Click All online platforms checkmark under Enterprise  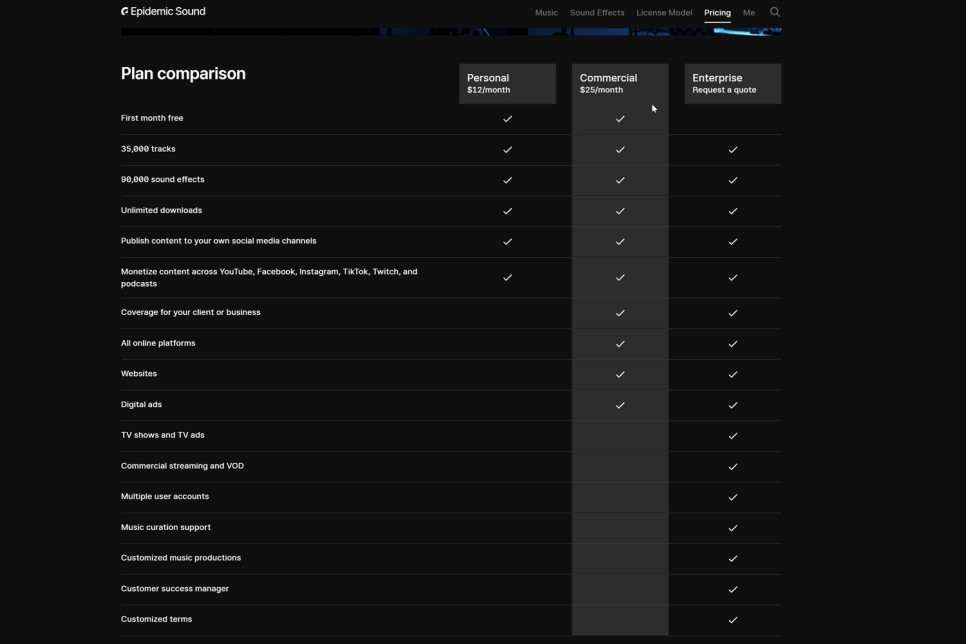(x=733, y=344)
